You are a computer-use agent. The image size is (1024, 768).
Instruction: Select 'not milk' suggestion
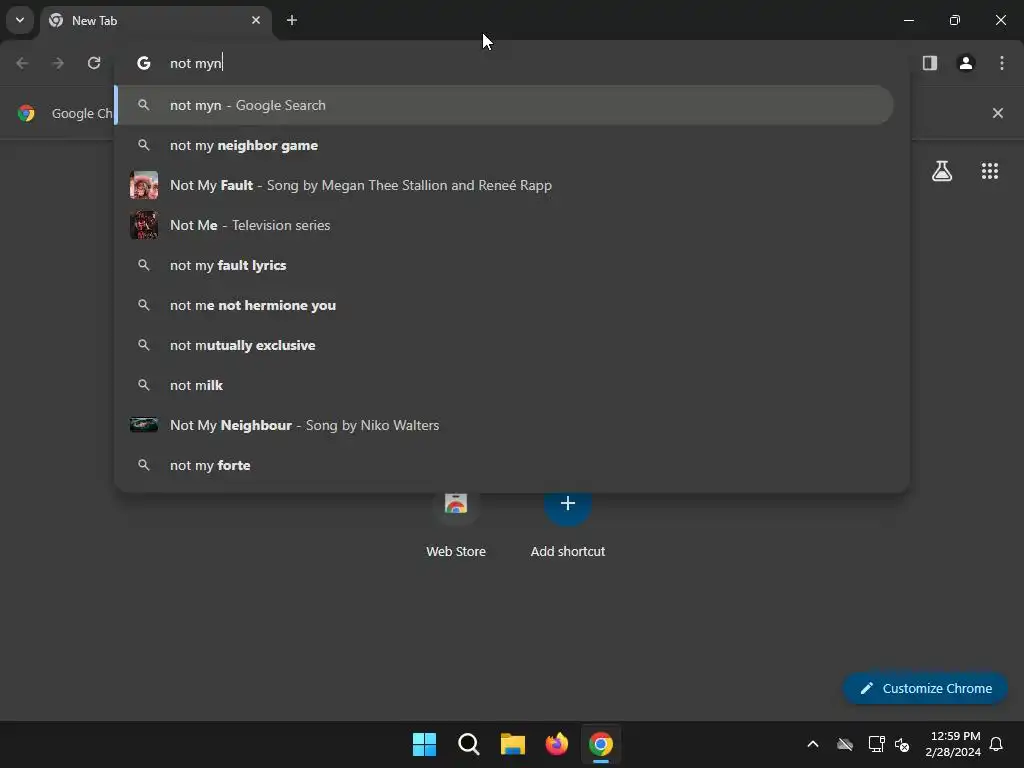504,385
